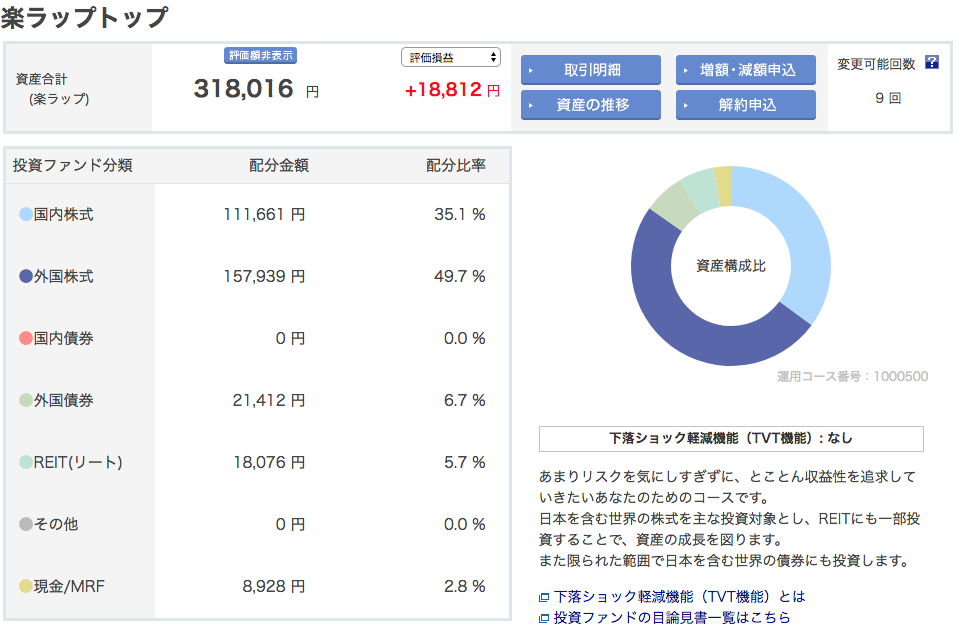Click the 現金/MRF row label
Screen dimensions: 958x627
(69, 586)
